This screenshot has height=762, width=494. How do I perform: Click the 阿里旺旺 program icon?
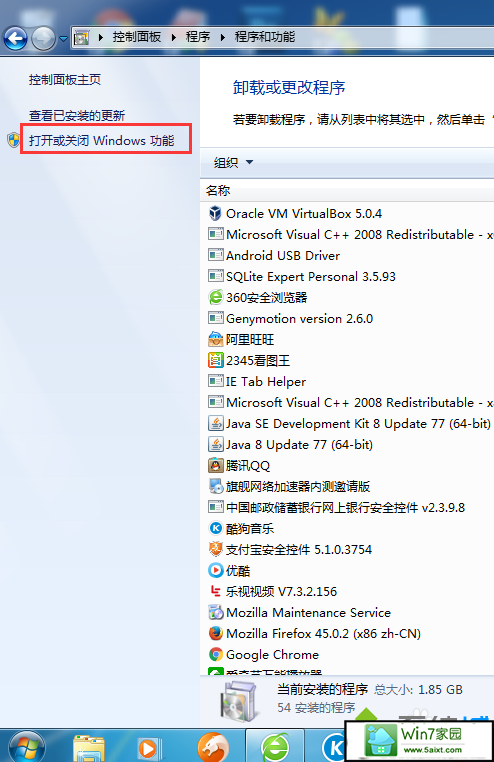(x=215, y=339)
